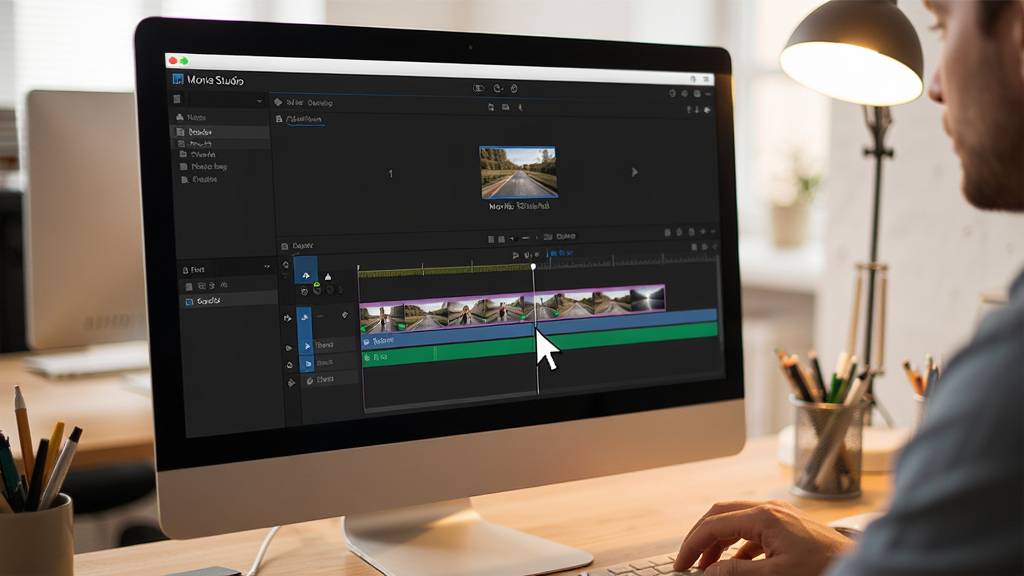Viewport: 1024px width, 576px height.
Task: Toggle the blue play-arrow tile on the blue track
Action: click(x=306, y=345)
